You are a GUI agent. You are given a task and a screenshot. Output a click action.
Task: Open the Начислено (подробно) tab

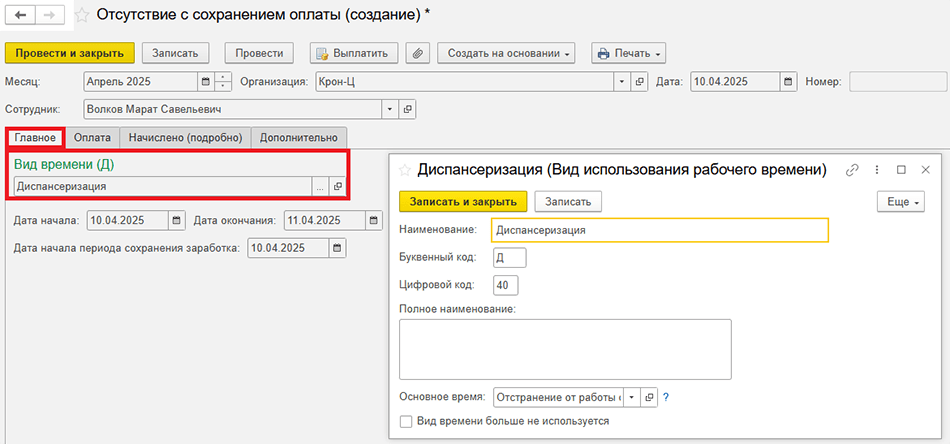click(x=185, y=138)
